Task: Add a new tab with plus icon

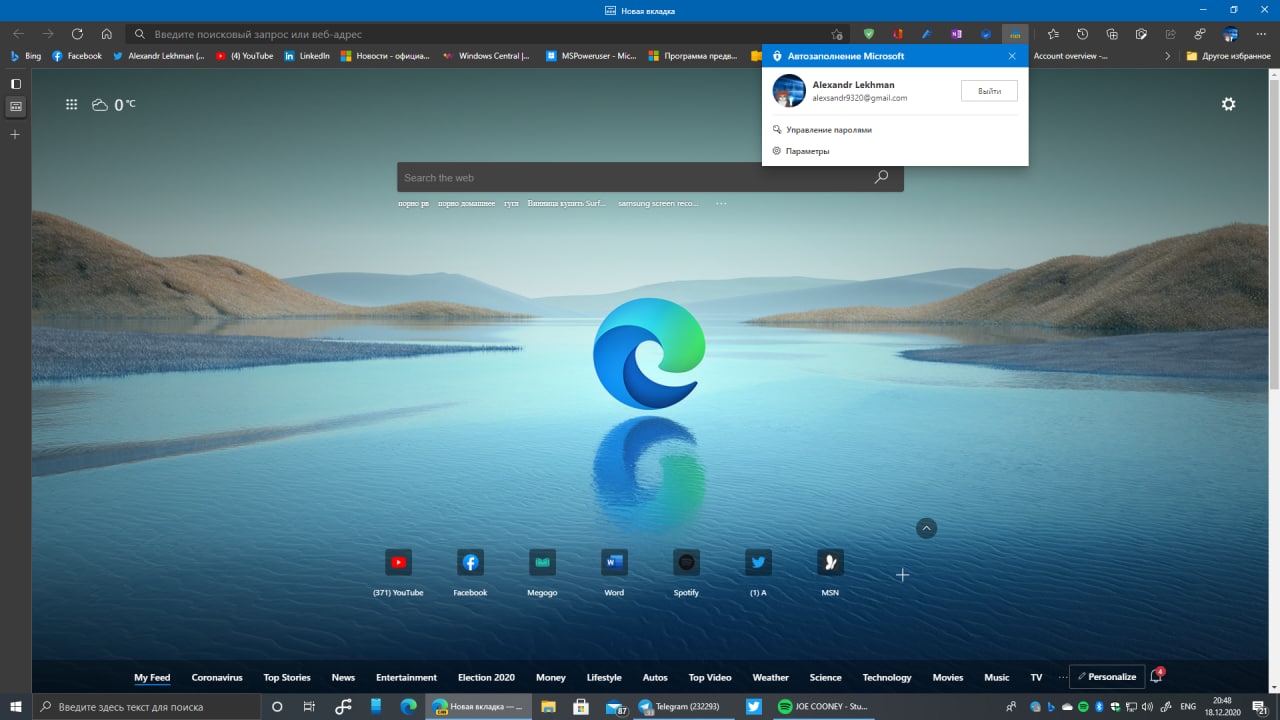Action: pyautogui.click(x=15, y=134)
